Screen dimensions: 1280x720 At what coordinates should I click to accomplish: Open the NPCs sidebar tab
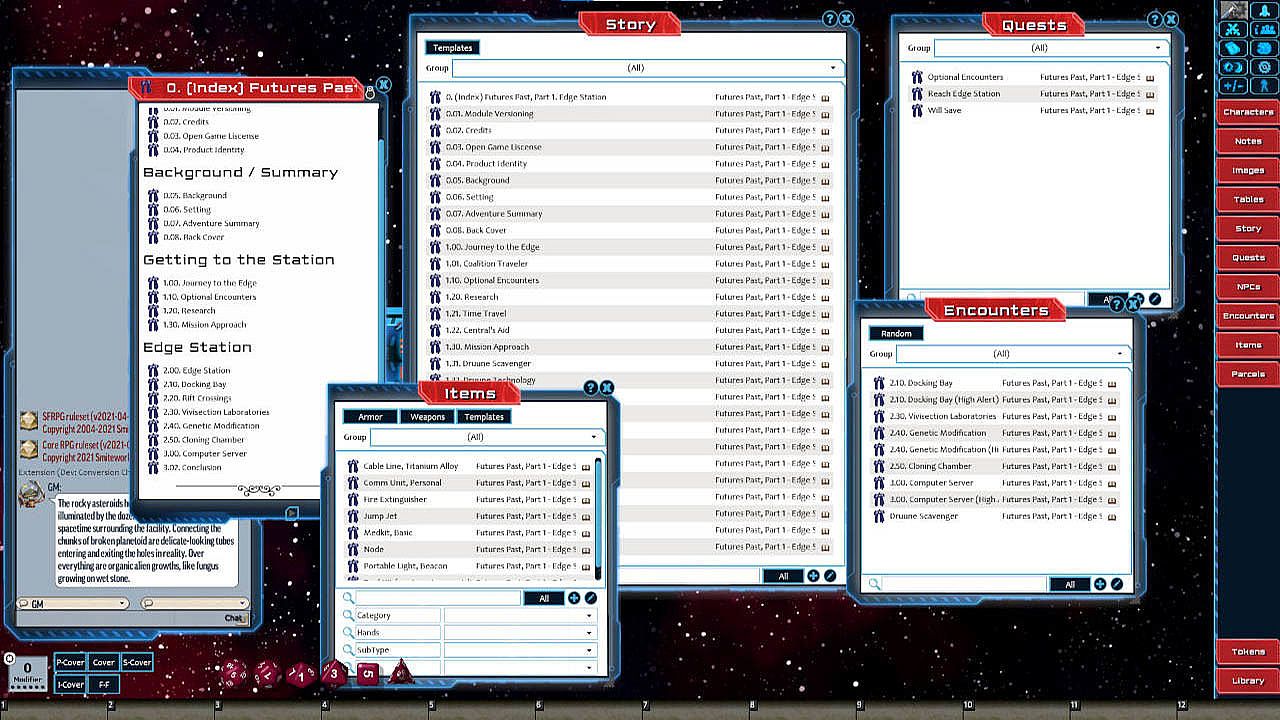pyautogui.click(x=1247, y=287)
